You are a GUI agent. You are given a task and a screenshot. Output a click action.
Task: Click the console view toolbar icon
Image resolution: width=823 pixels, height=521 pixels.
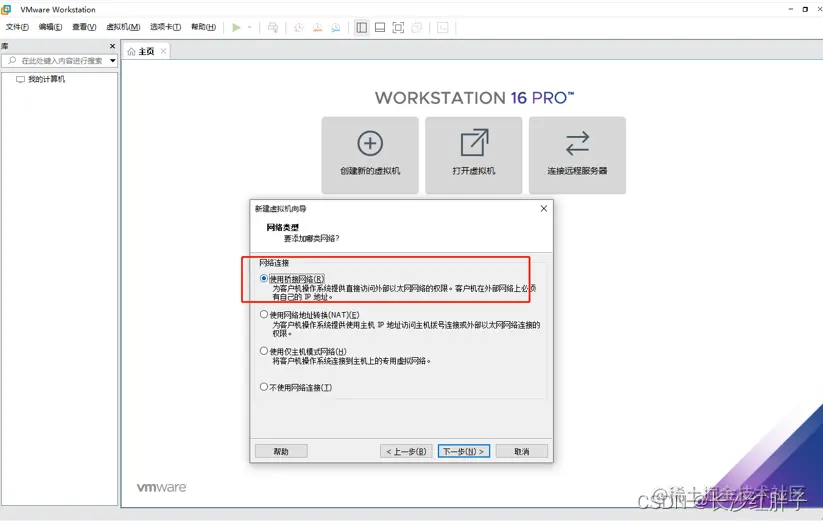[442, 27]
